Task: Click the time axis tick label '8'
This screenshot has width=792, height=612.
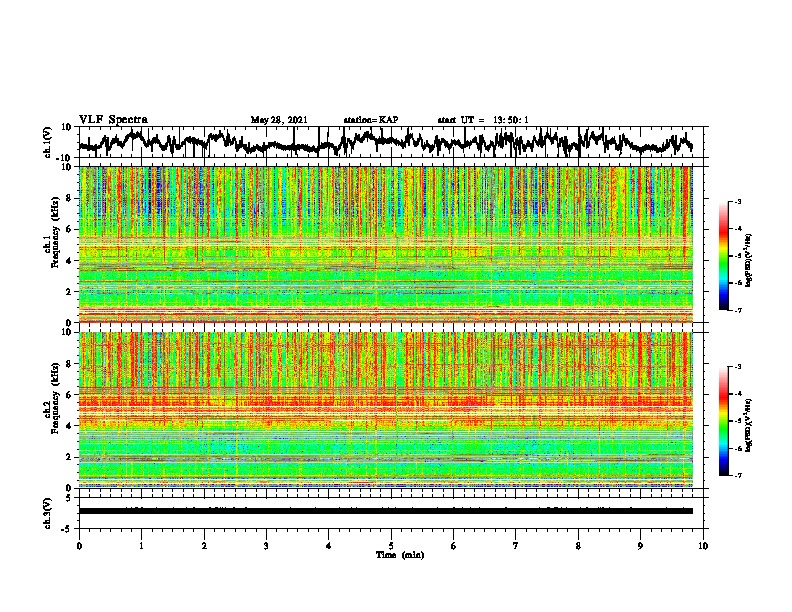Action: click(x=578, y=546)
